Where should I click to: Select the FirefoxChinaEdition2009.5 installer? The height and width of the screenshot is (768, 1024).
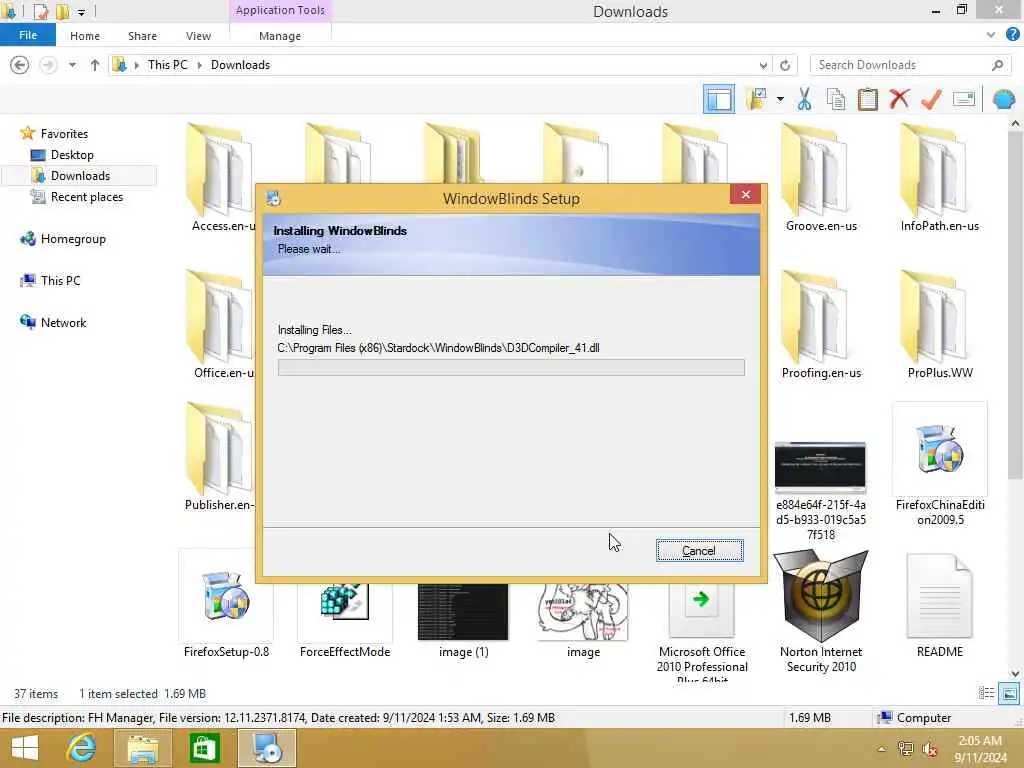click(x=940, y=466)
